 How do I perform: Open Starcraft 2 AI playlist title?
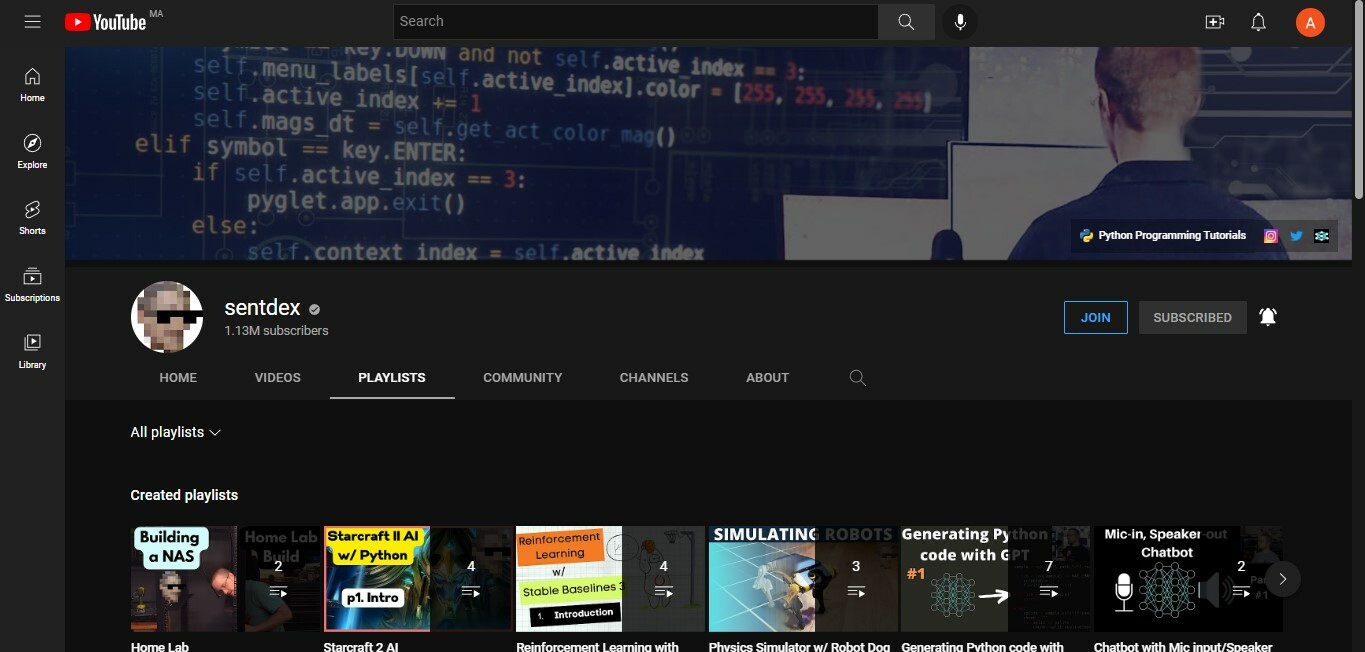click(361, 646)
